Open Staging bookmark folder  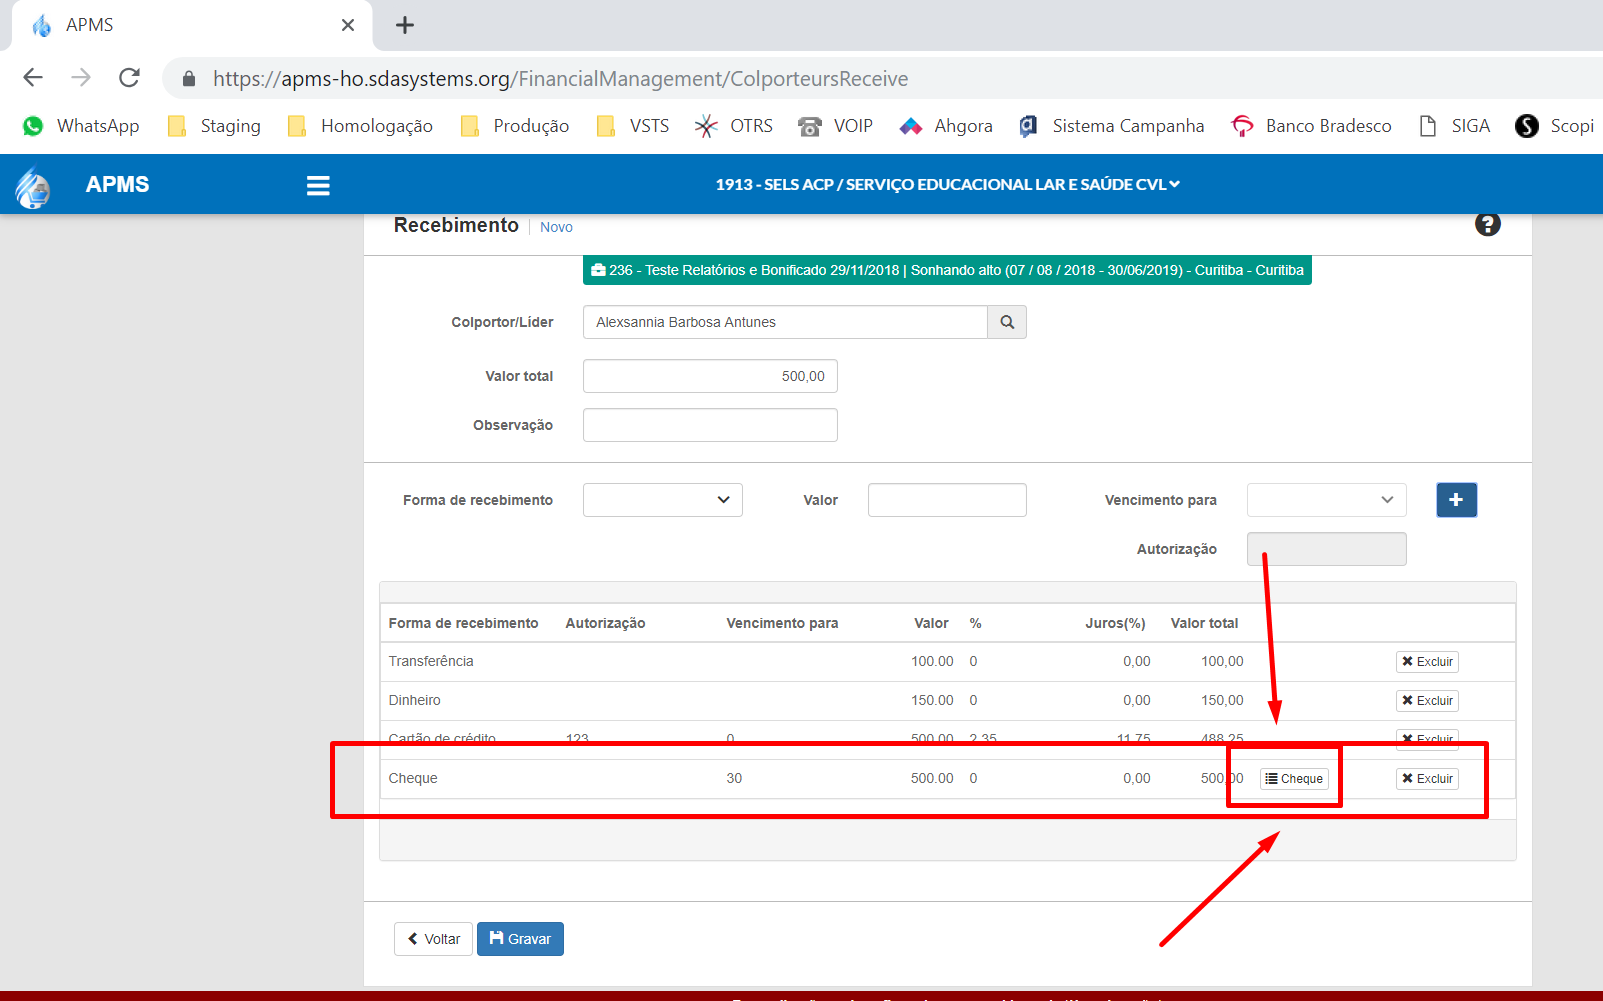click(x=214, y=126)
